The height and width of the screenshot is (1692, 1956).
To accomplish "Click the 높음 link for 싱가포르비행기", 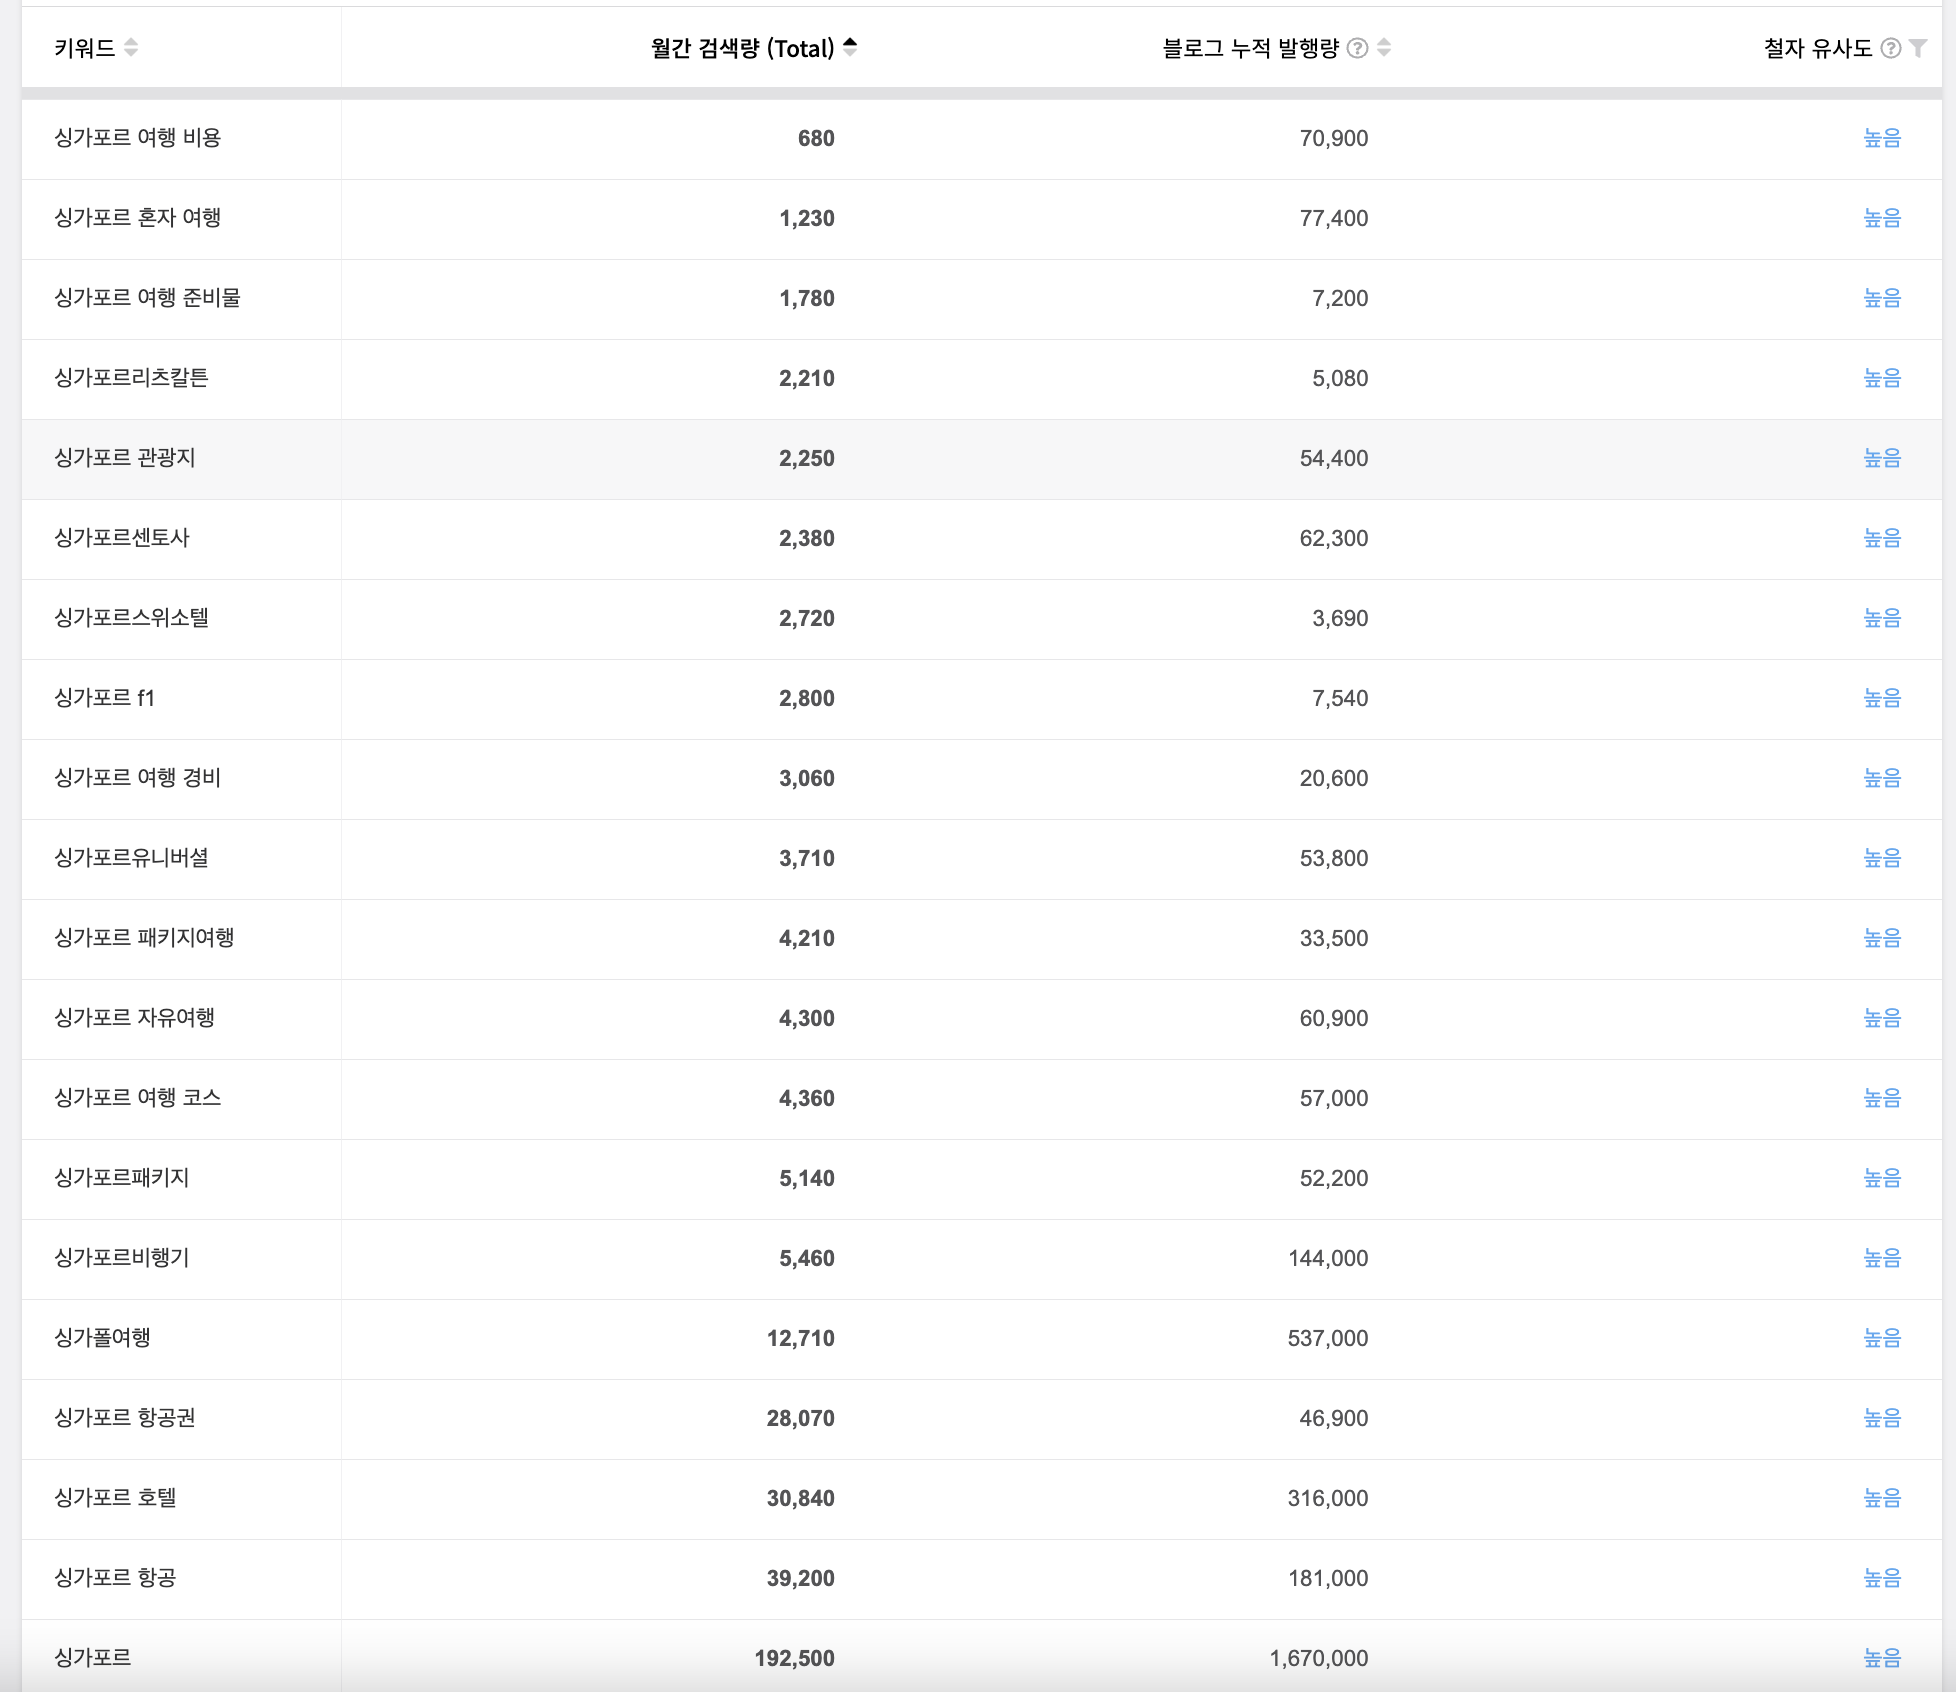I will click(1882, 1258).
